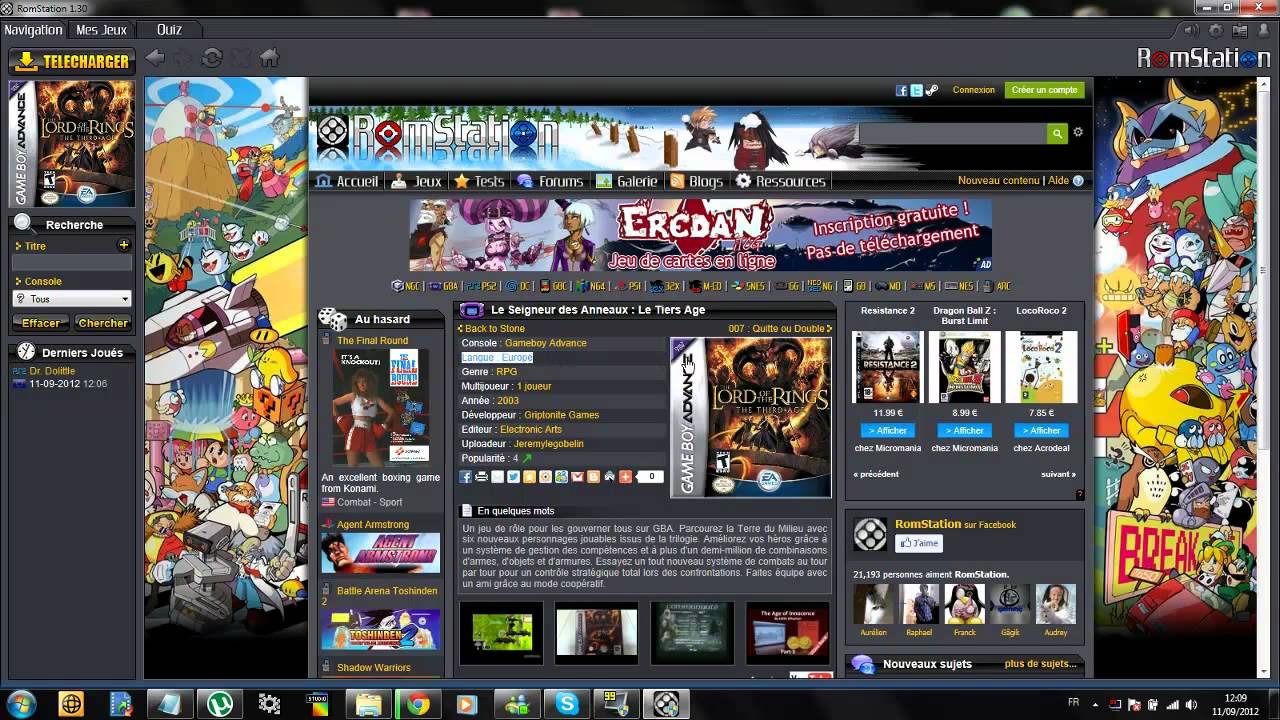
Task: Click the home icon in the toolbar
Action: coord(269,58)
